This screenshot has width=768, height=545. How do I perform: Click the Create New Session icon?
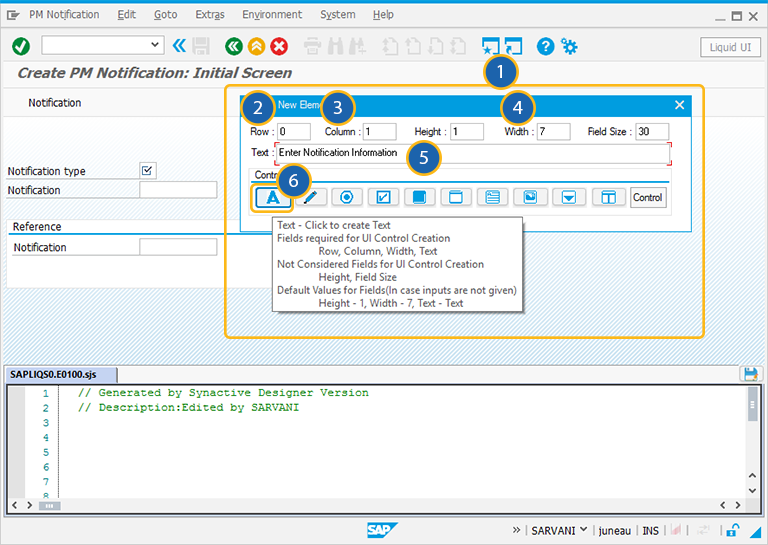(490, 46)
